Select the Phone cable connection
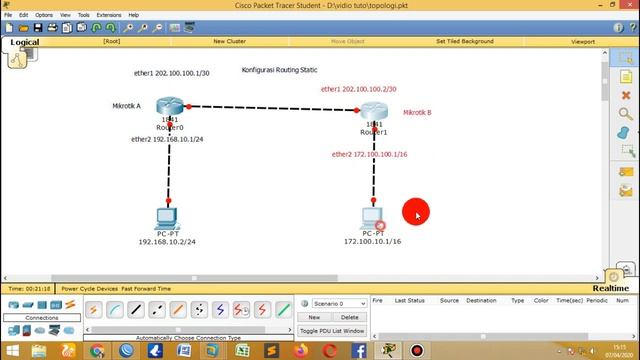The image size is (640, 360). [x=199, y=310]
